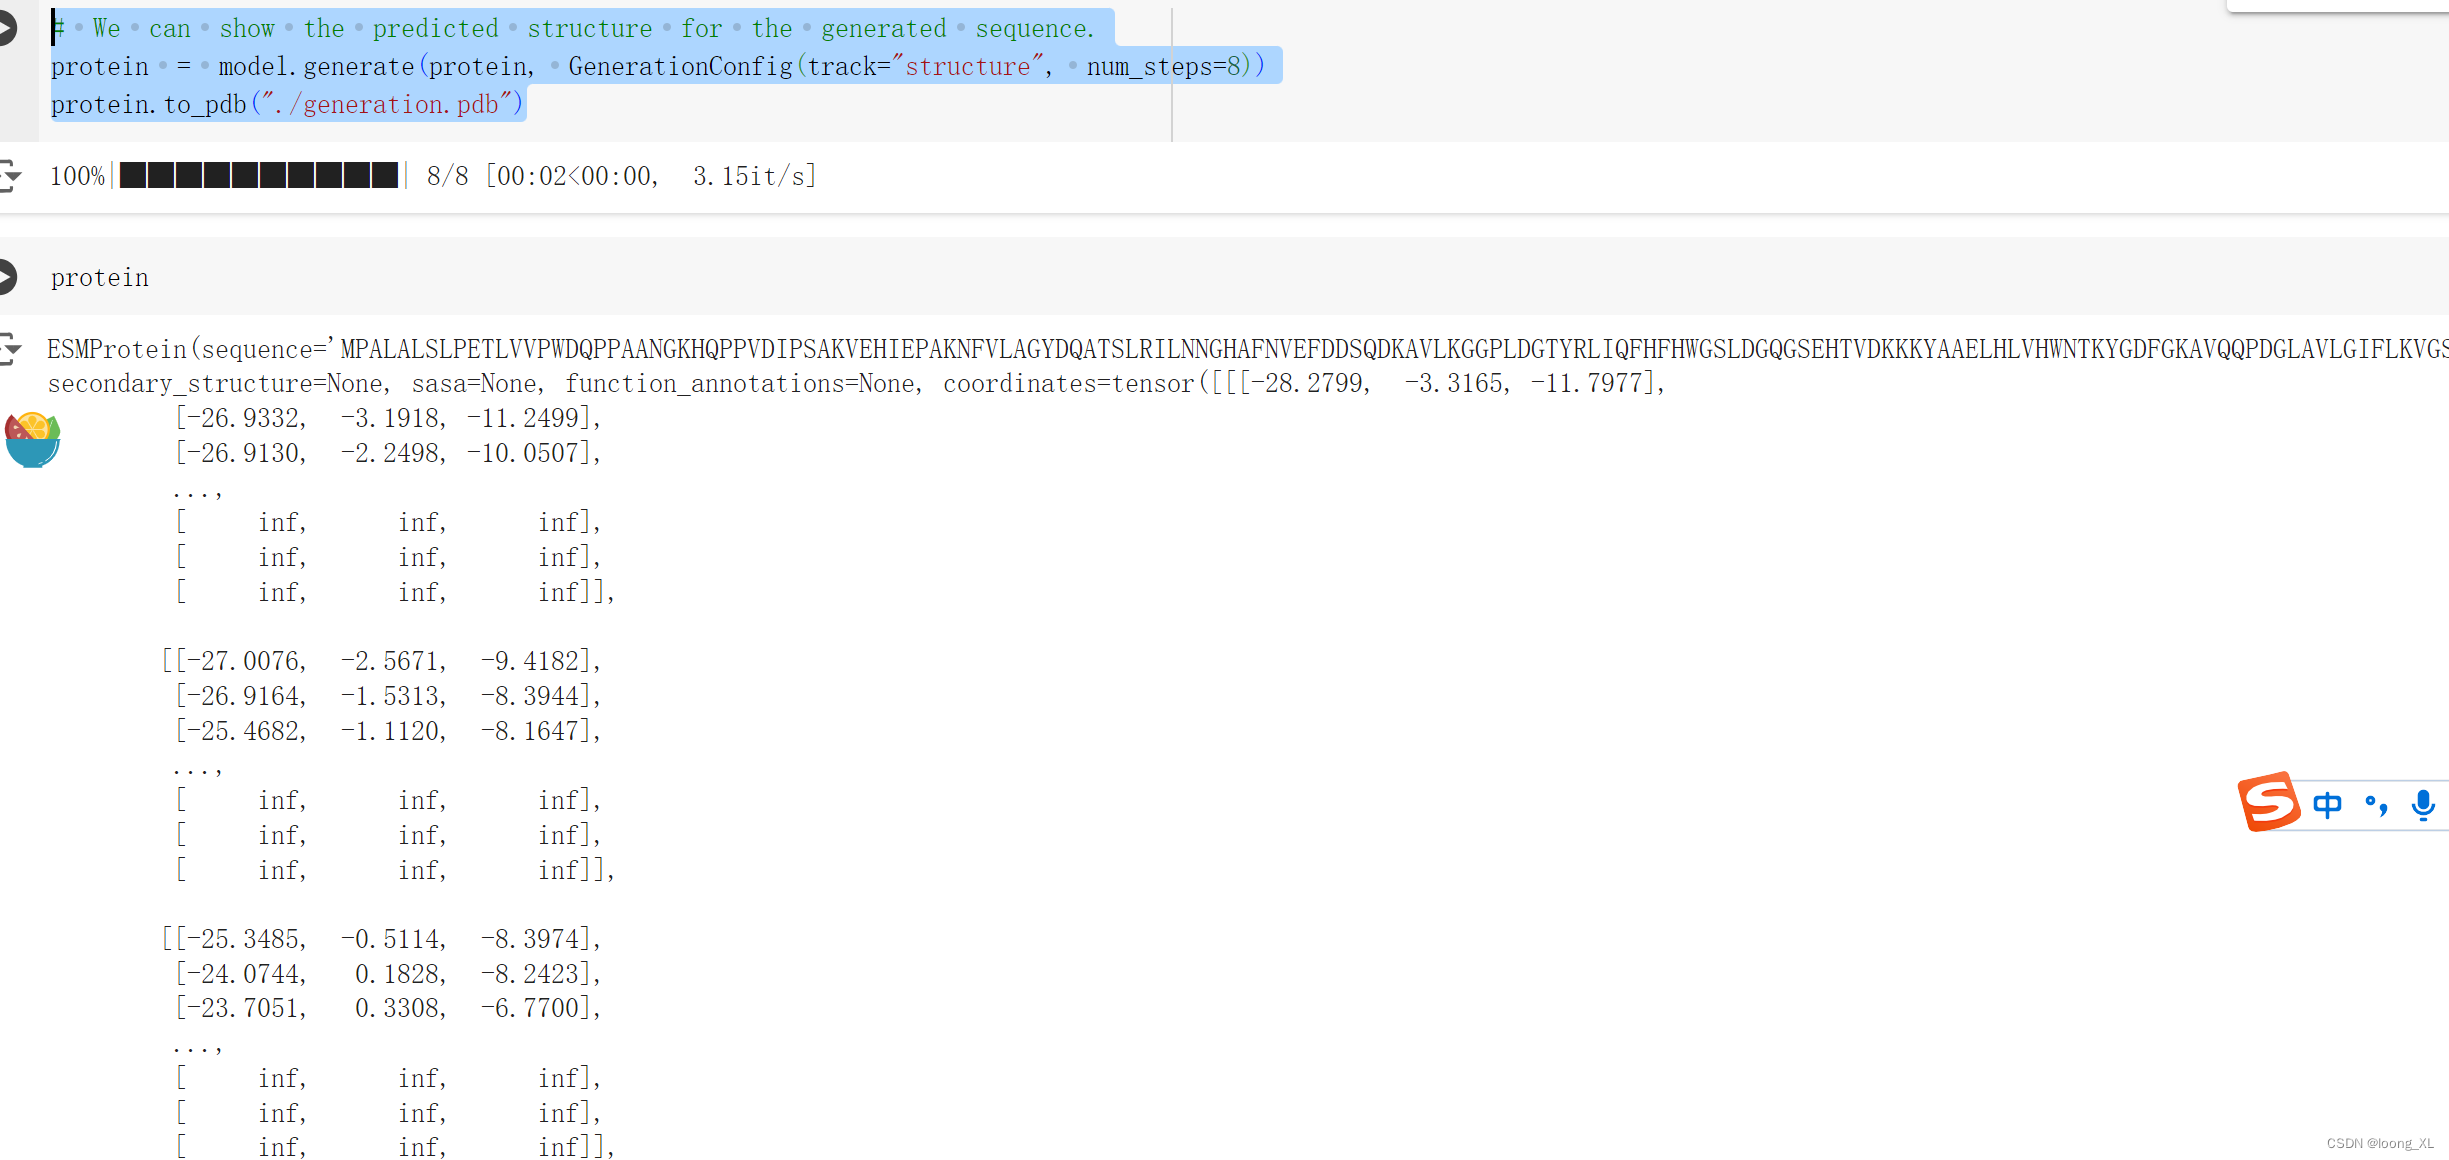This screenshot has width=2449, height=1160.
Task: Run the structure generation code cell
Action: click(6, 27)
